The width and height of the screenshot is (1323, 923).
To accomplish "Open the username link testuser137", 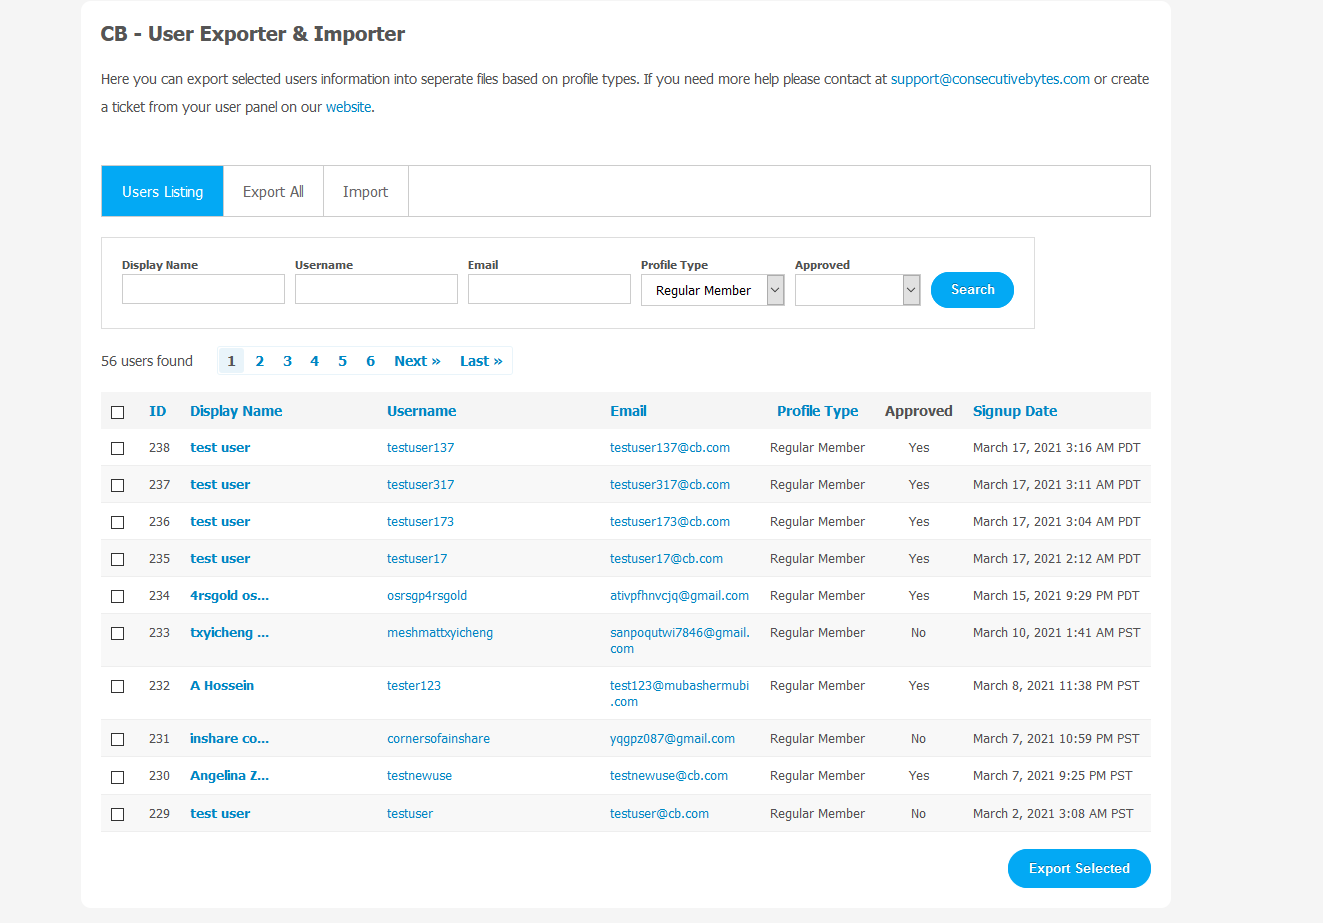I will click(x=420, y=448).
